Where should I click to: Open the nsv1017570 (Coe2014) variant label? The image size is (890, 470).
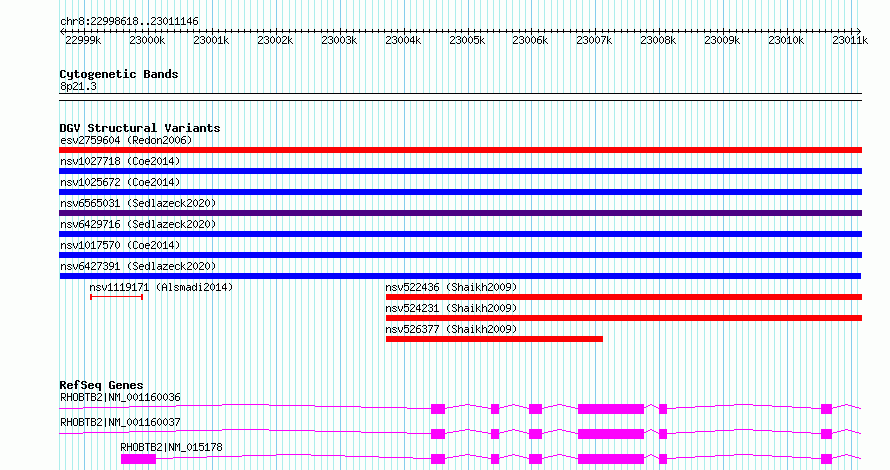coord(120,245)
